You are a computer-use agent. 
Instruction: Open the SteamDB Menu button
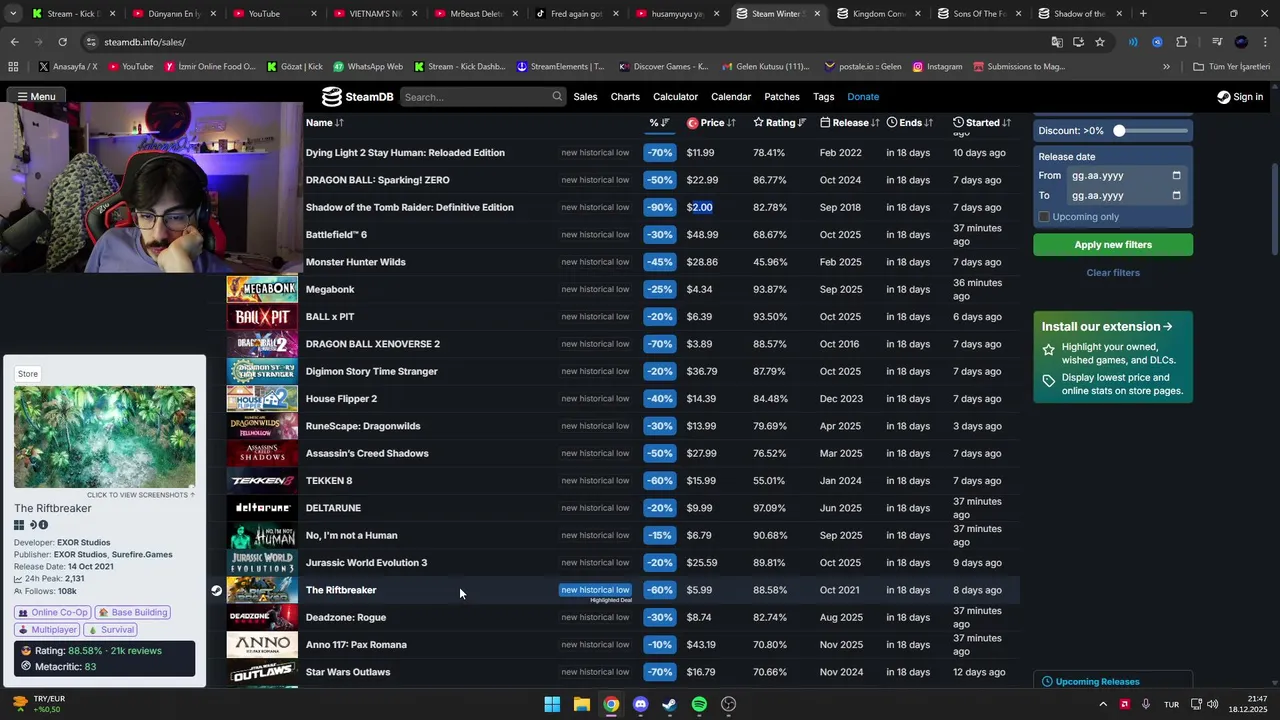click(34, 97)
